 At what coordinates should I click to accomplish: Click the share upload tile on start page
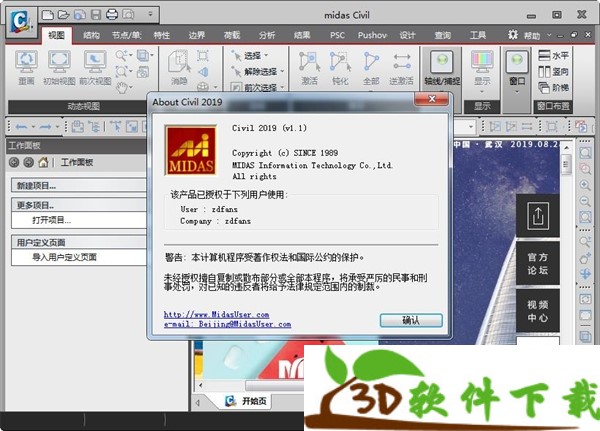pyautogui.click(x=538, y=216)
